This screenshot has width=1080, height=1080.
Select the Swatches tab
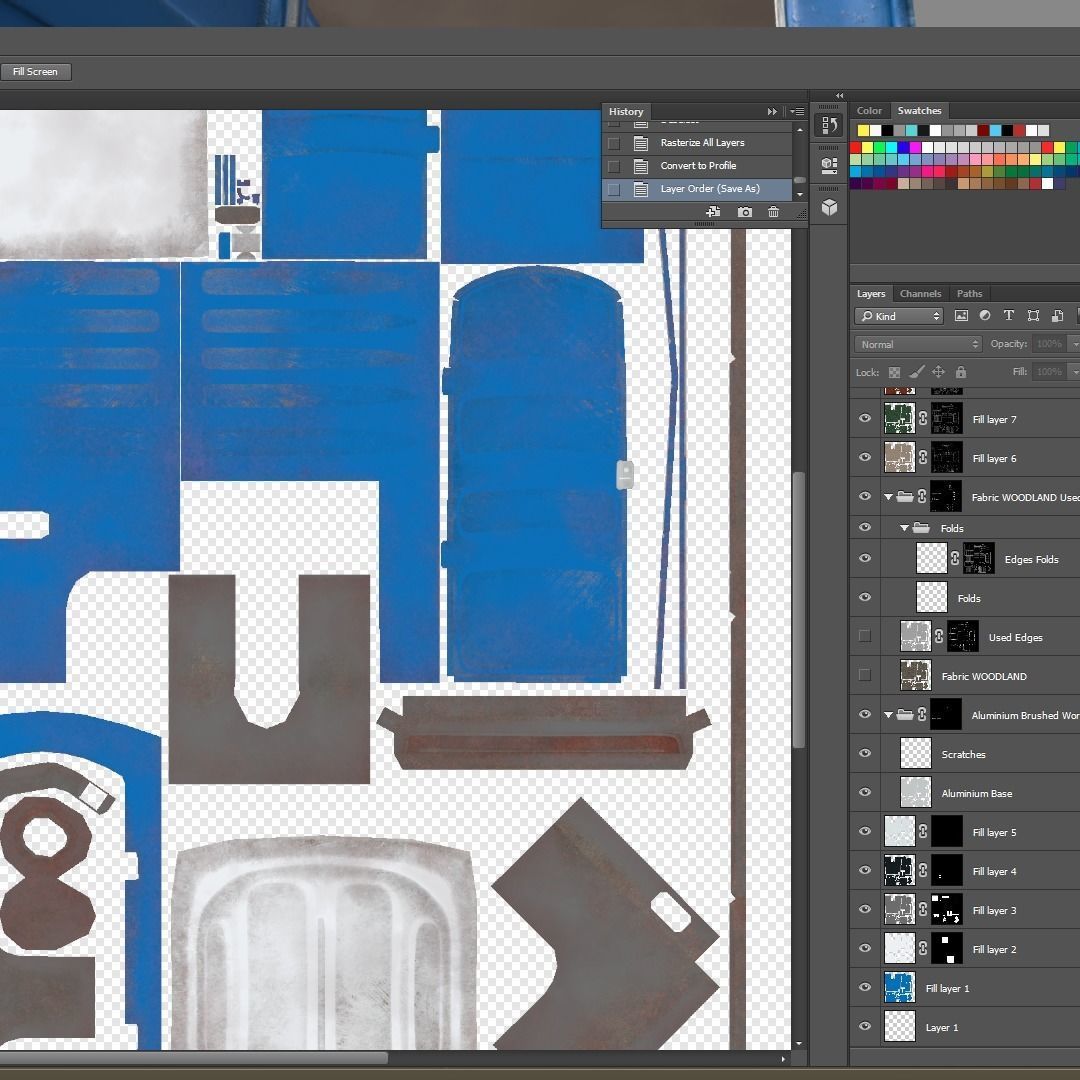[x=919, y=110]
